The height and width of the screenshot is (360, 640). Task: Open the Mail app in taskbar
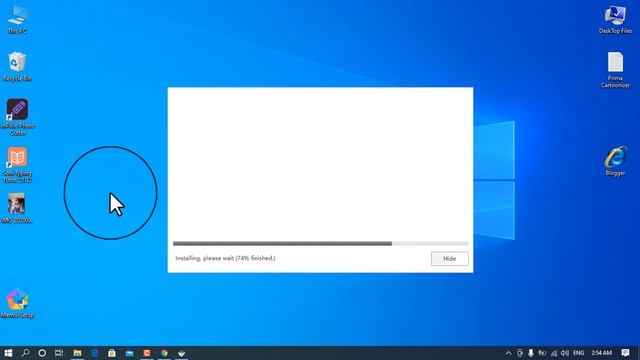(129, 353)
